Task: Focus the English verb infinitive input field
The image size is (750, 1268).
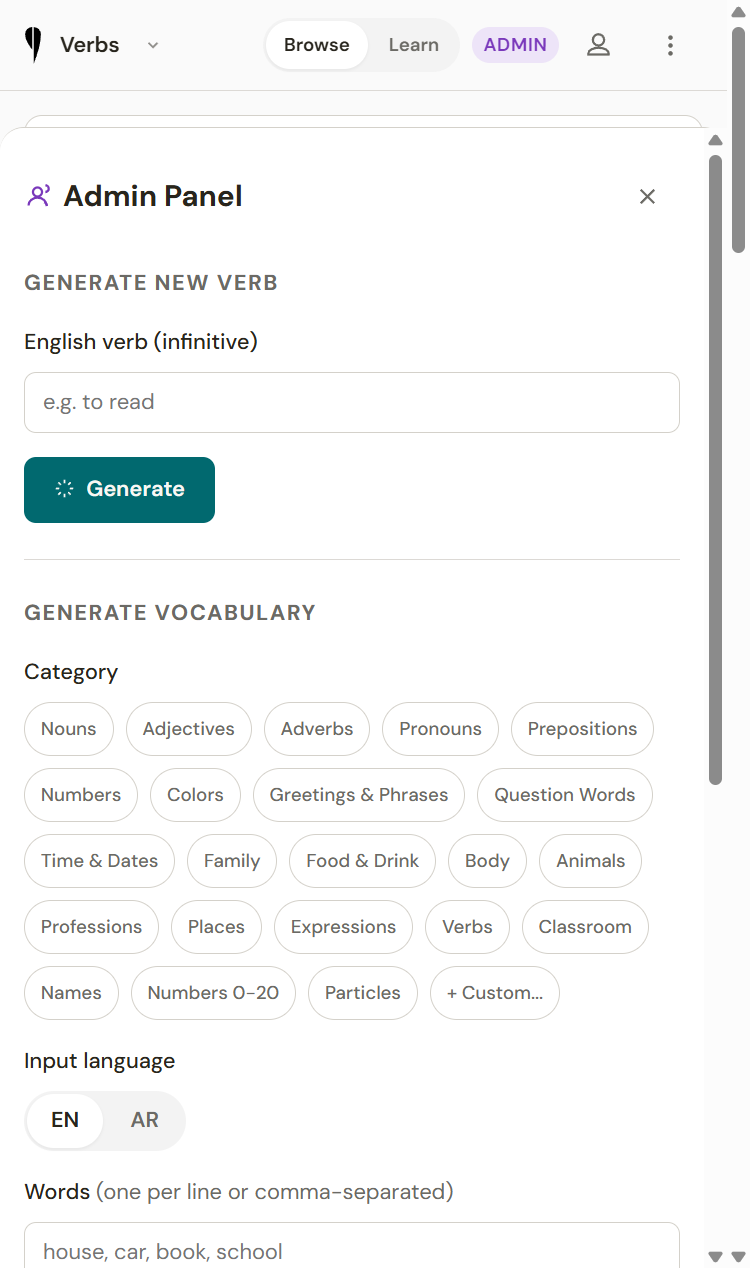Action: pos(352,403)
